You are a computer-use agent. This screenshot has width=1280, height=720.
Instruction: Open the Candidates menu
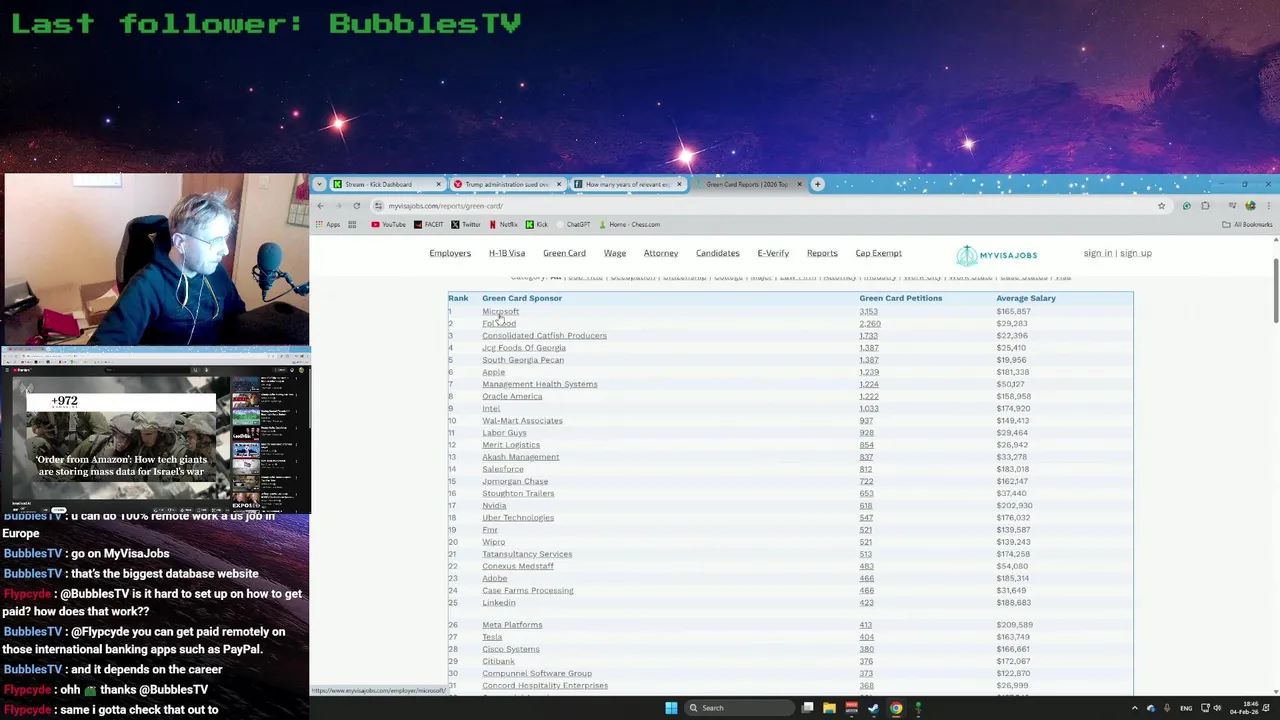coord(718,253)
